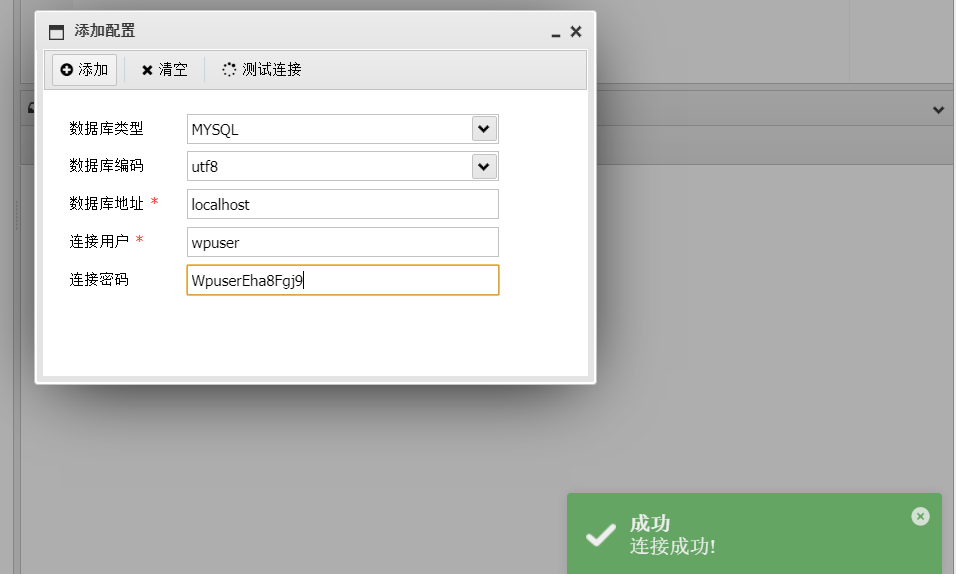Screen dimensions: 956x574
Task: Click the 数据库地址 label
Action: (106, 204)
